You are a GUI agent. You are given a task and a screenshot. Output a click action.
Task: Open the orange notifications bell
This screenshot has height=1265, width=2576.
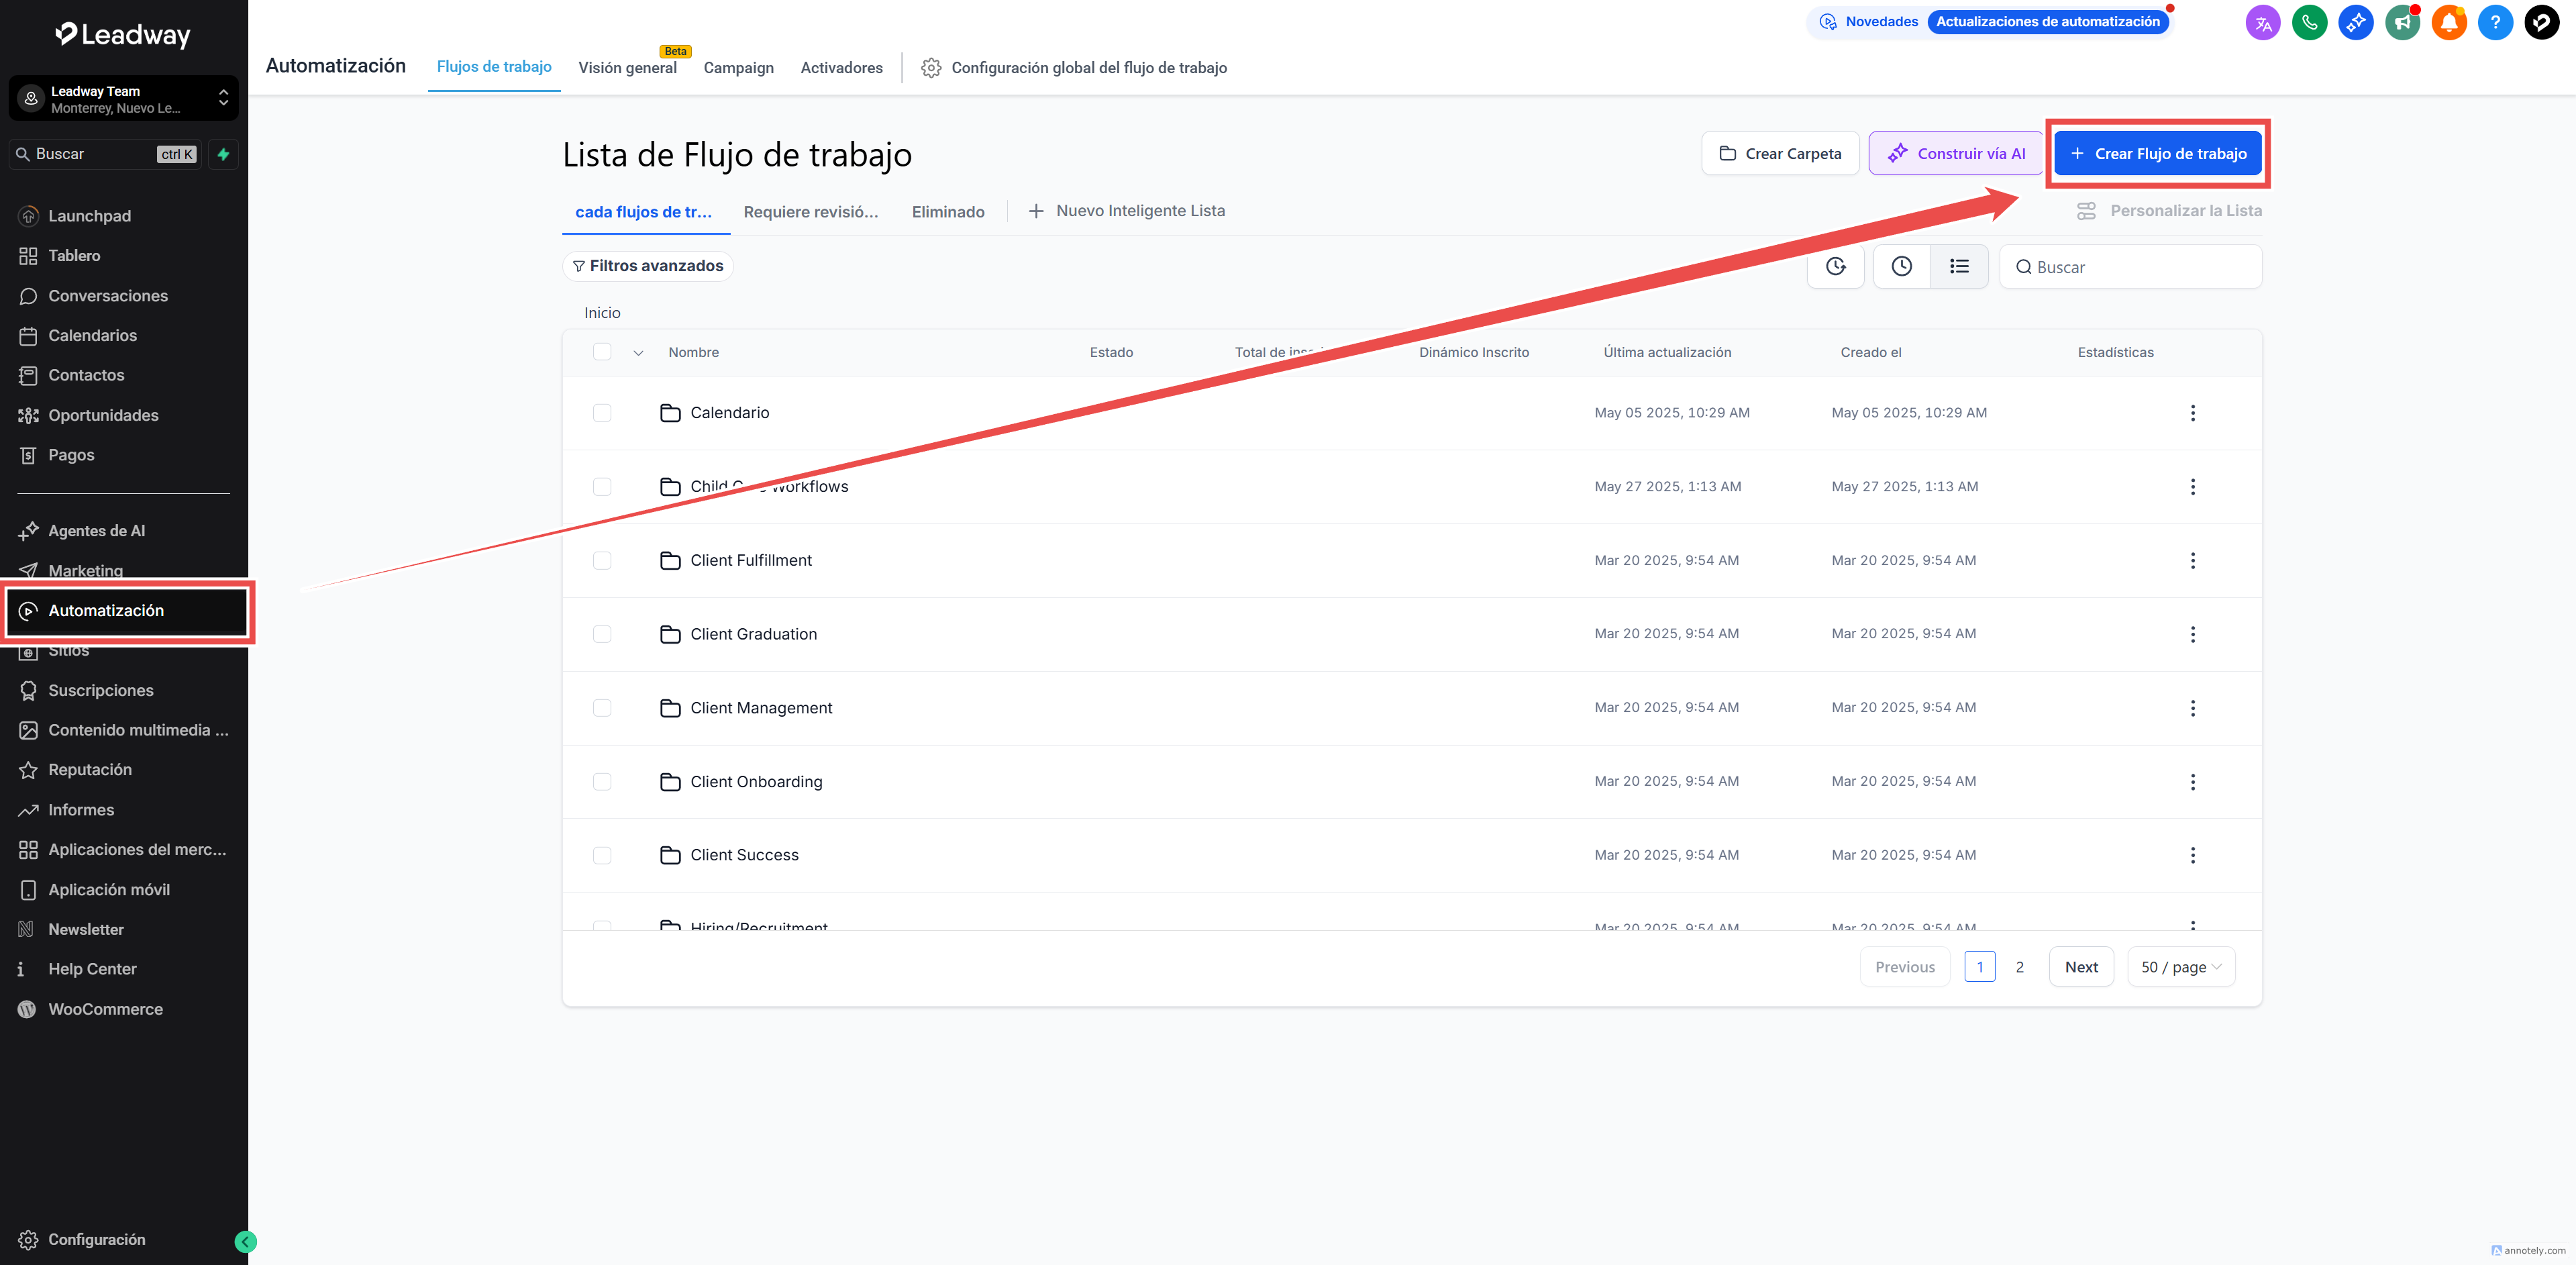pyautogui.click(x=2448, y=22)
